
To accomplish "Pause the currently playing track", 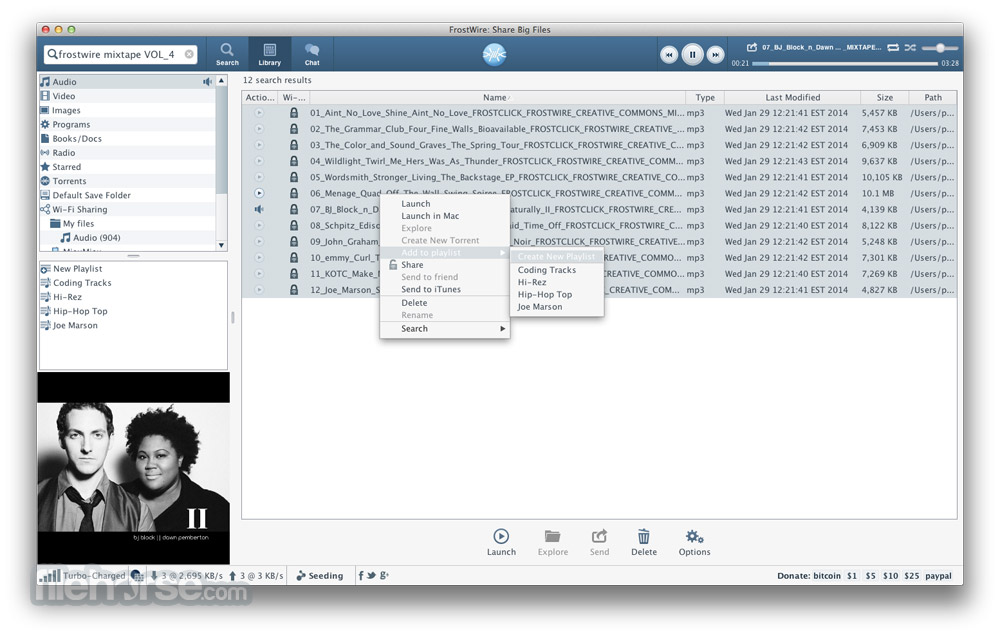I will 692,55.
